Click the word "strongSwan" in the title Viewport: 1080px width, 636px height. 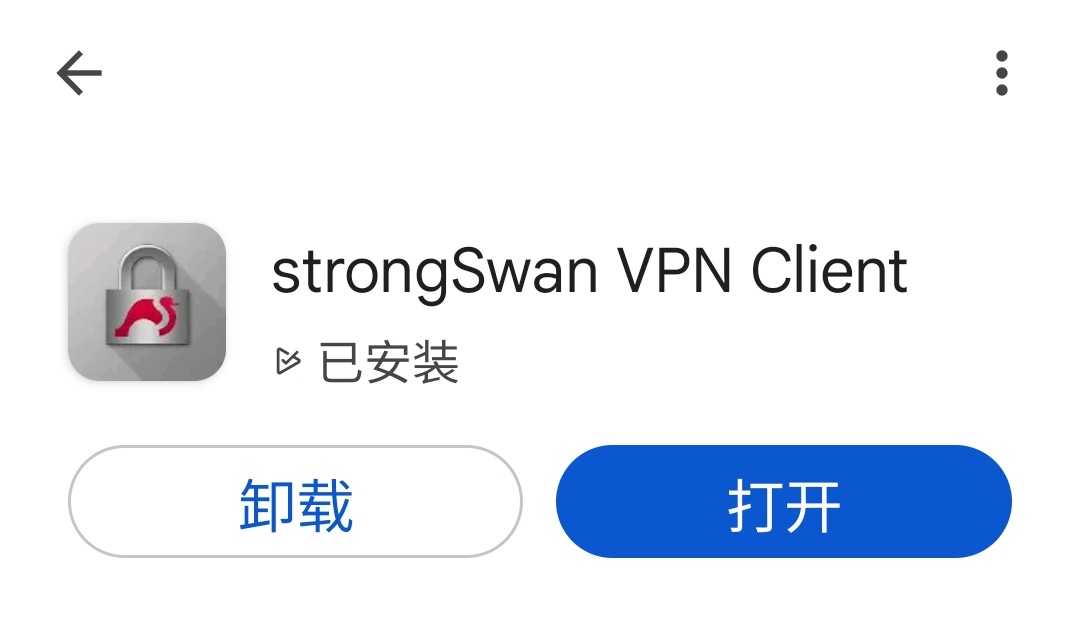click(x=435, y=273)
